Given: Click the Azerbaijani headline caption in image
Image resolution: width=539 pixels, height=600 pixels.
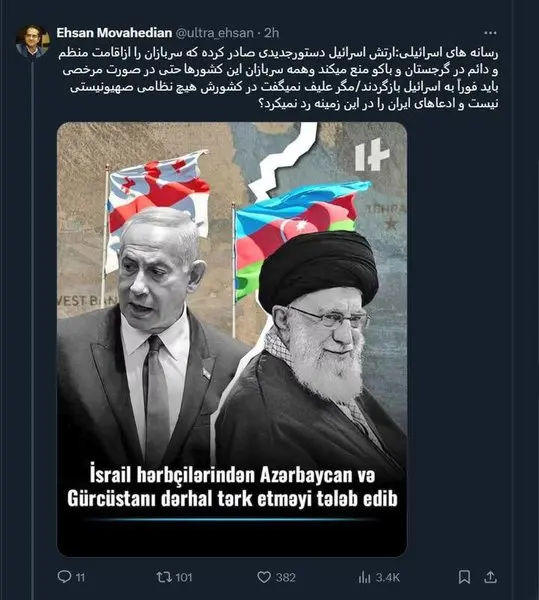Looking at the screenshot, I should [232, 487].
